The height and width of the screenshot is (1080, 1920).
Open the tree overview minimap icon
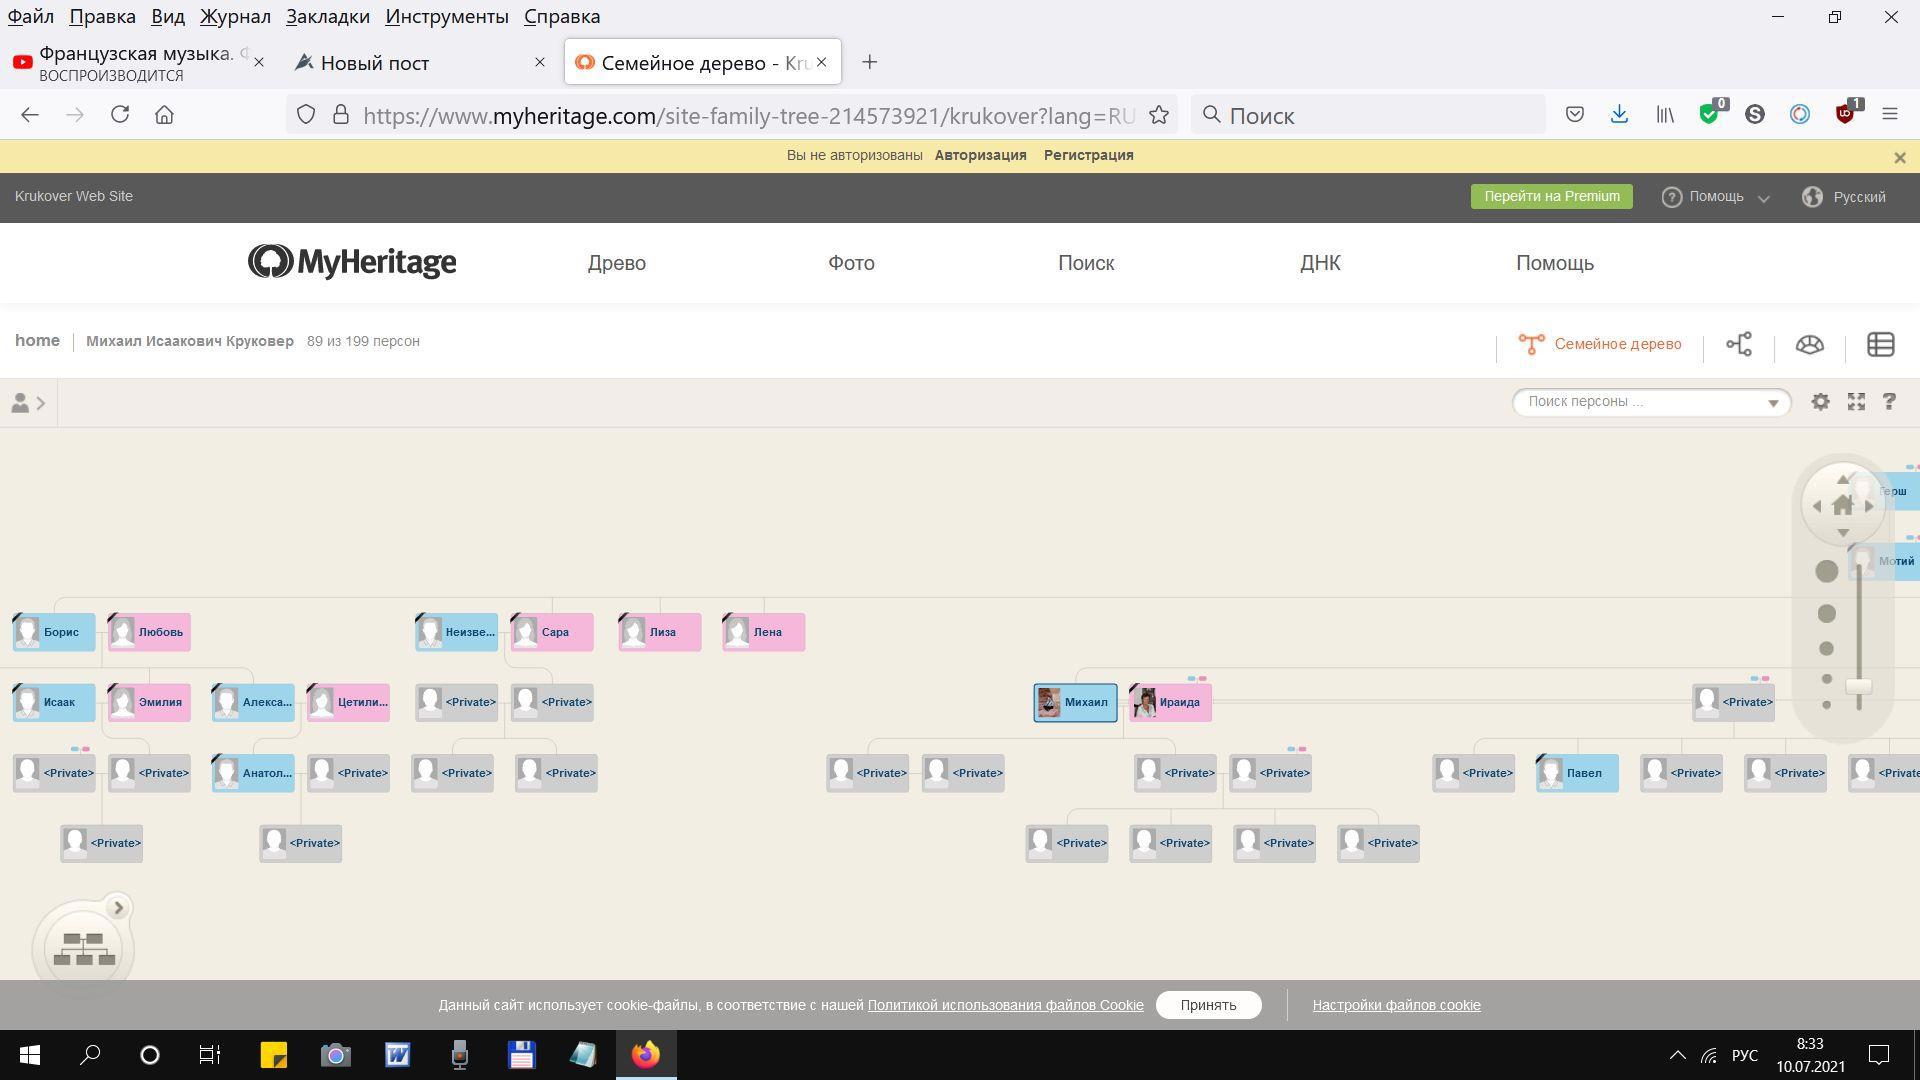pos(84,949)
